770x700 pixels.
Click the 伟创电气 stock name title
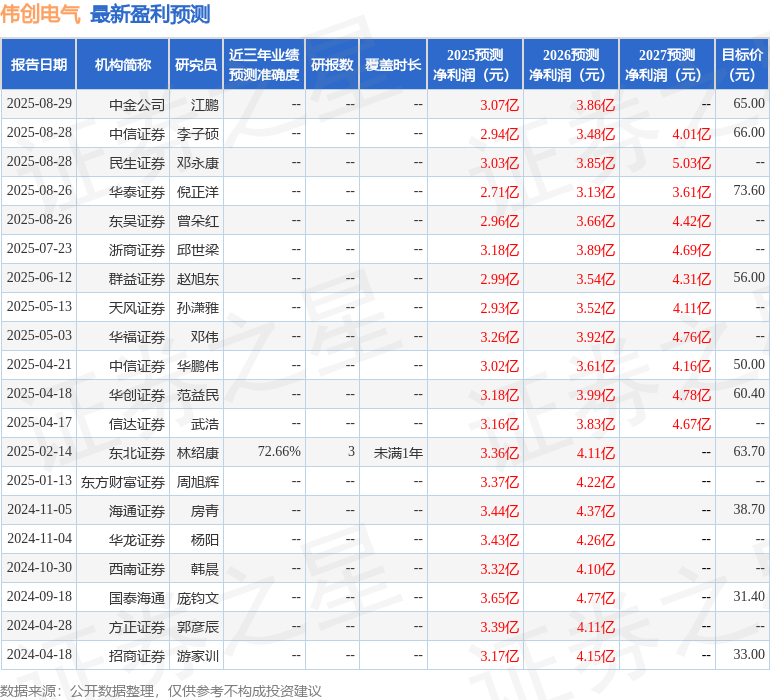click(41, 14)
